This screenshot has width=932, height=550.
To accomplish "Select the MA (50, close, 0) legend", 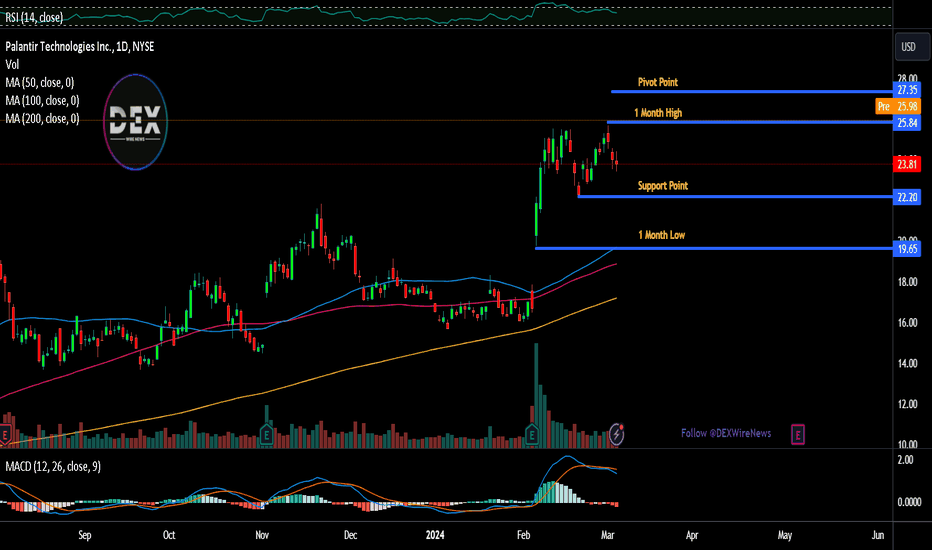I will 40,83.
